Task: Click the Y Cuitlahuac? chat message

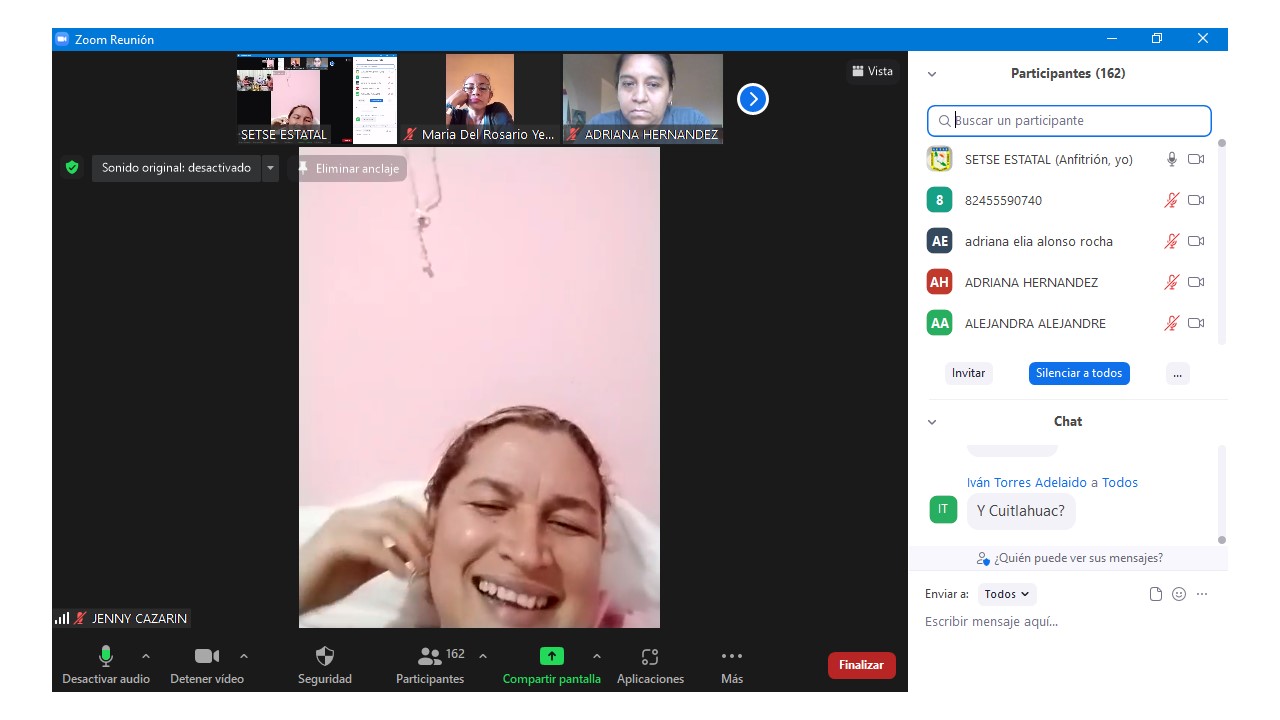Action: coord(1021,511)
